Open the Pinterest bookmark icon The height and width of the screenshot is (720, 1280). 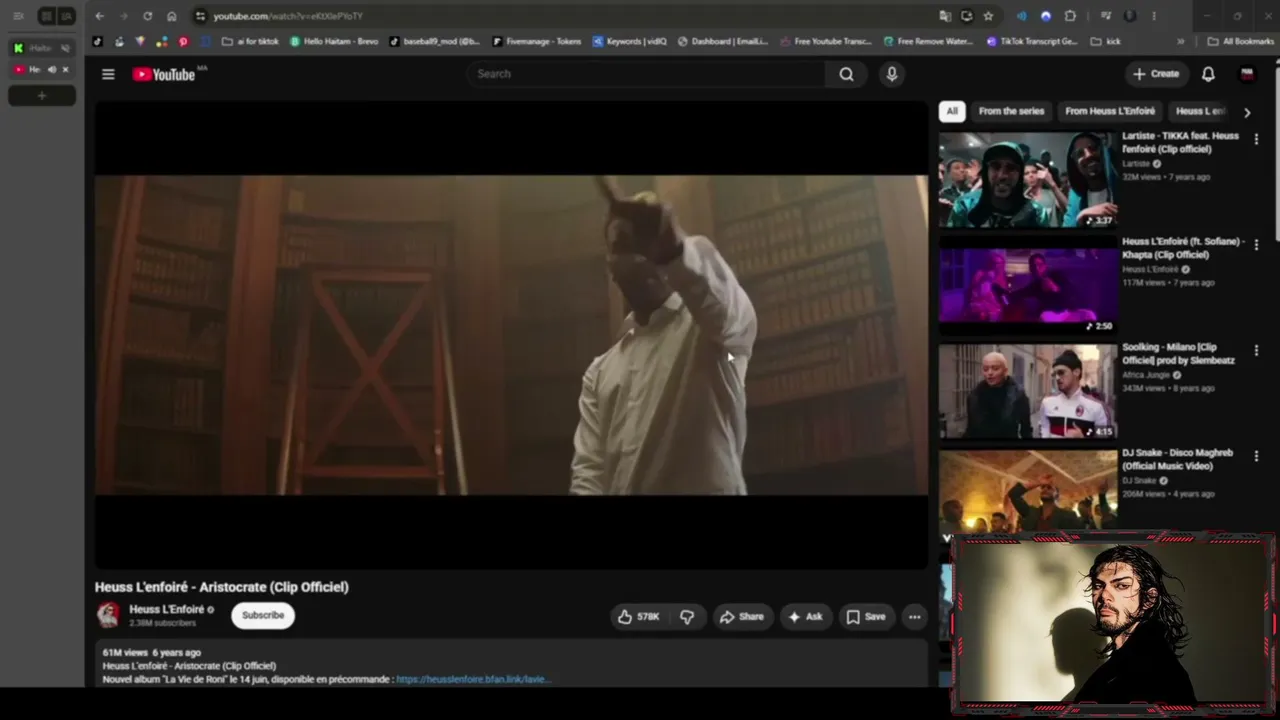[183, 42]
